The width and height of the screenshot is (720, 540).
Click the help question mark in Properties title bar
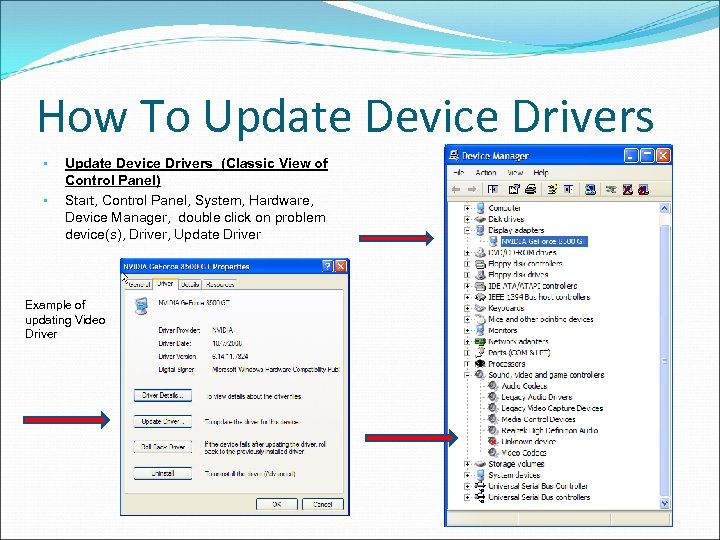click(x=327, y=266)
